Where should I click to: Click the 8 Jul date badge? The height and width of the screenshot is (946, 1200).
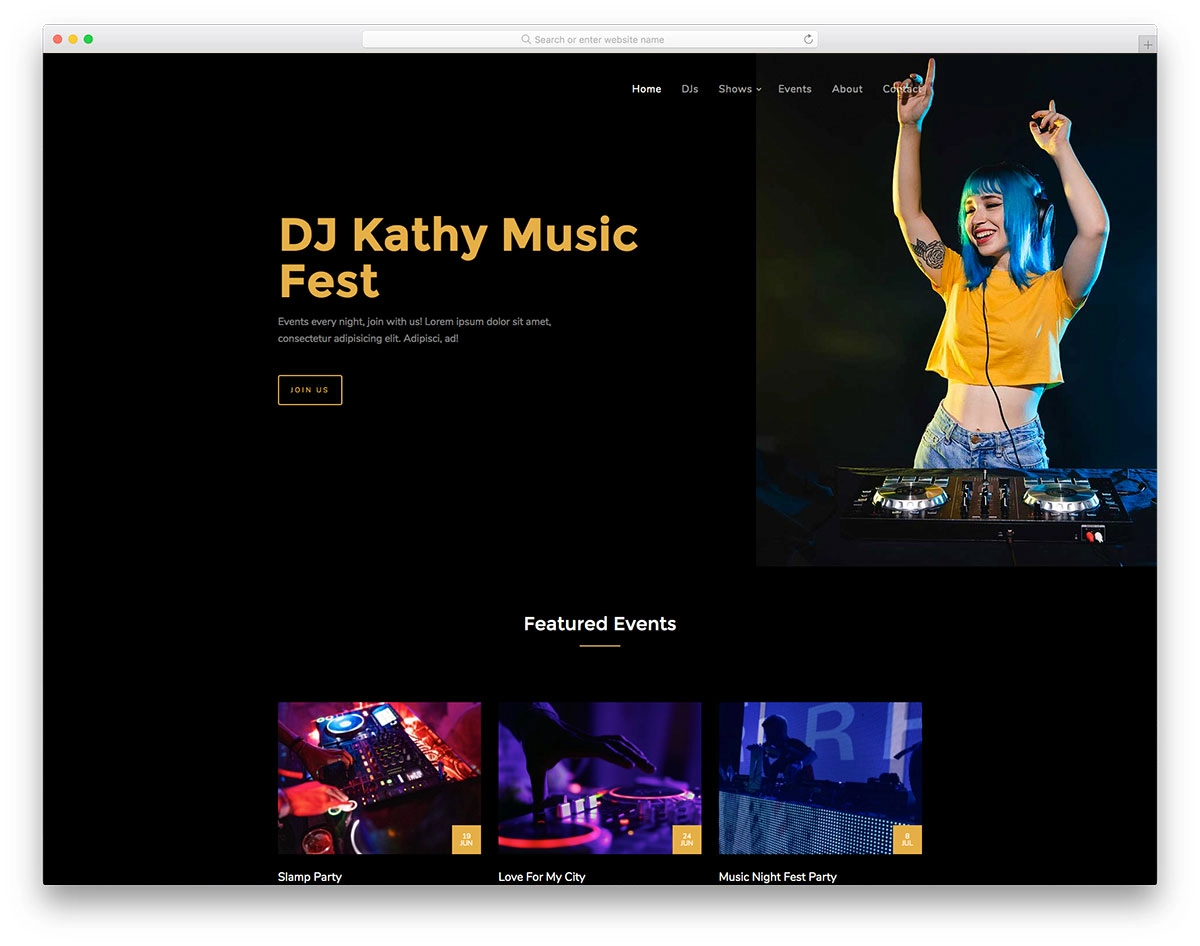tap(907, 840)
